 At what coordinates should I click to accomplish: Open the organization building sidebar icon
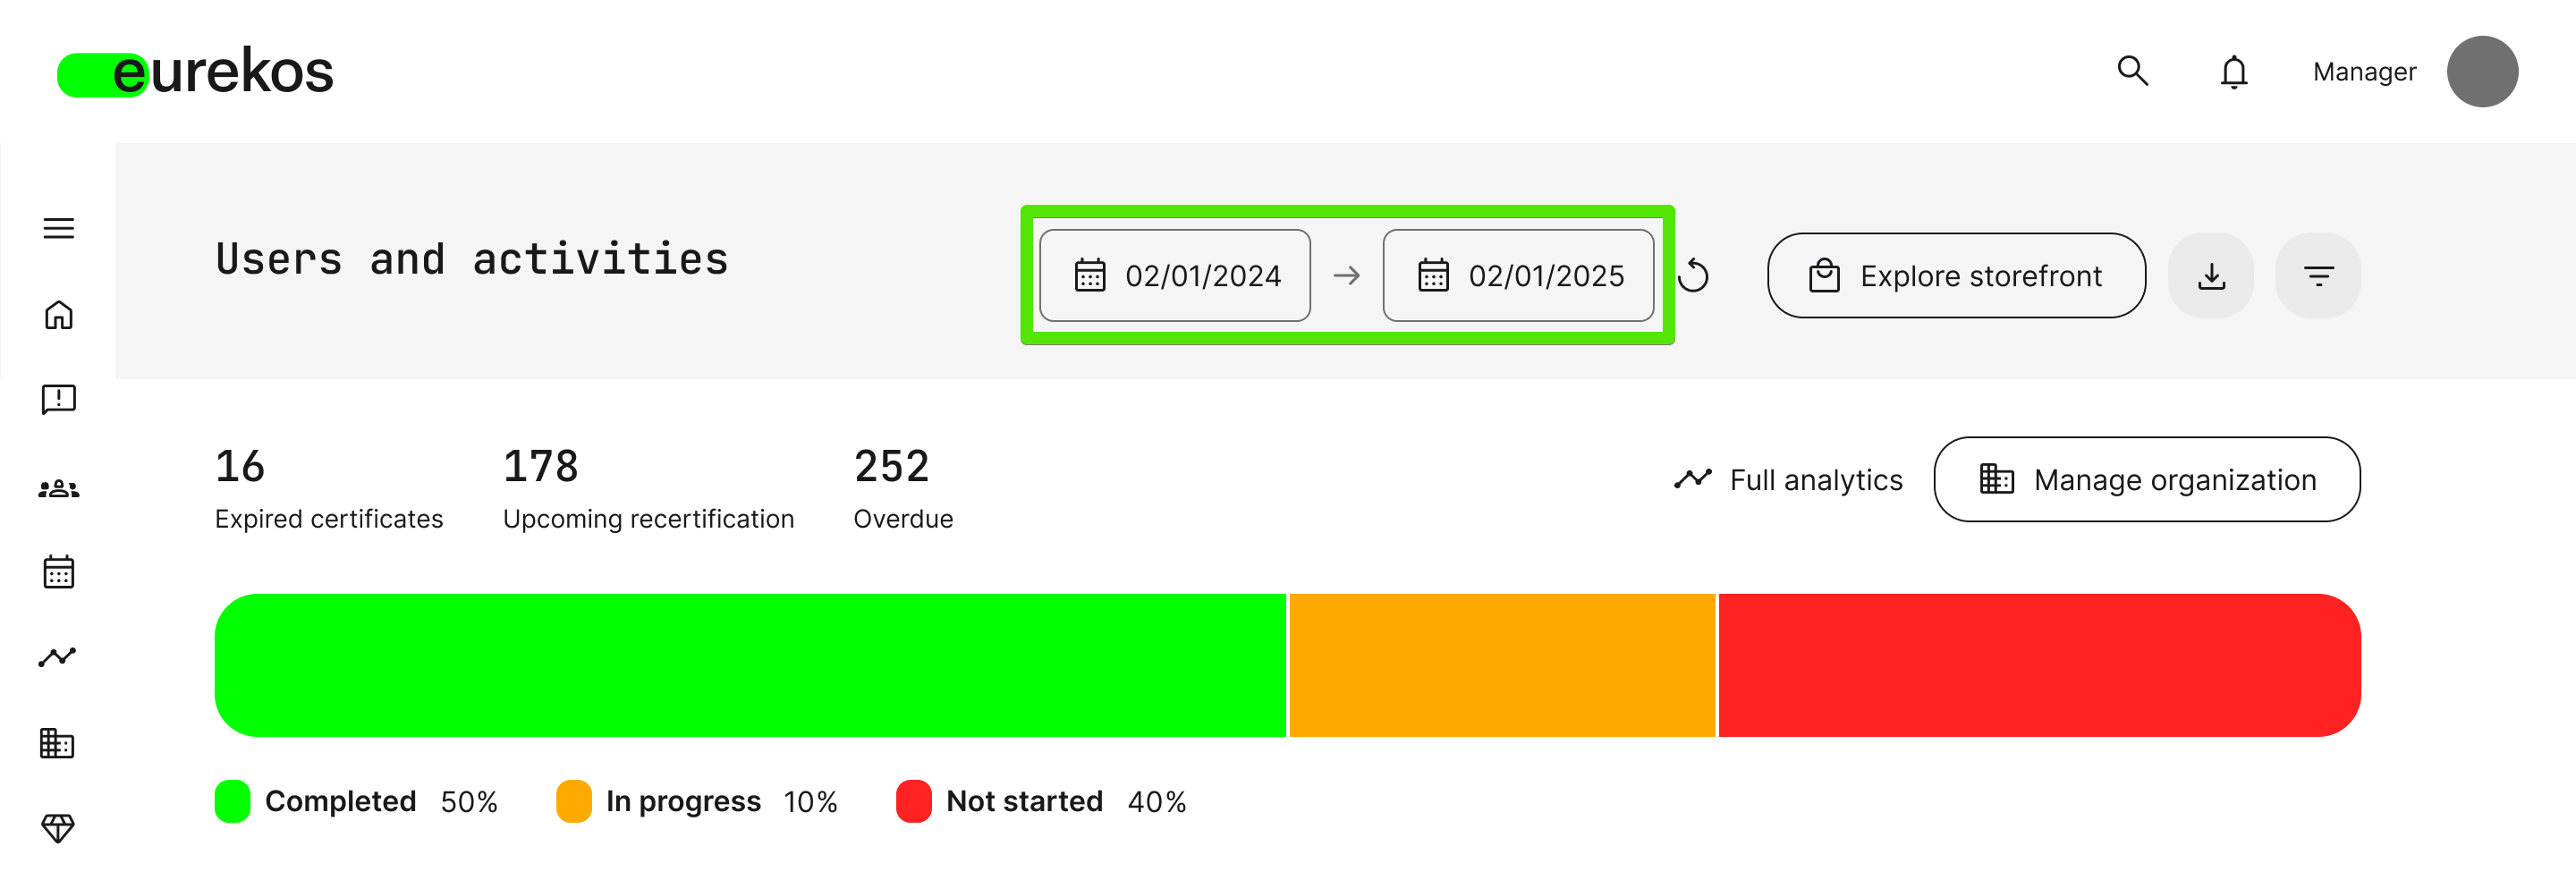(x=58, y=743)
